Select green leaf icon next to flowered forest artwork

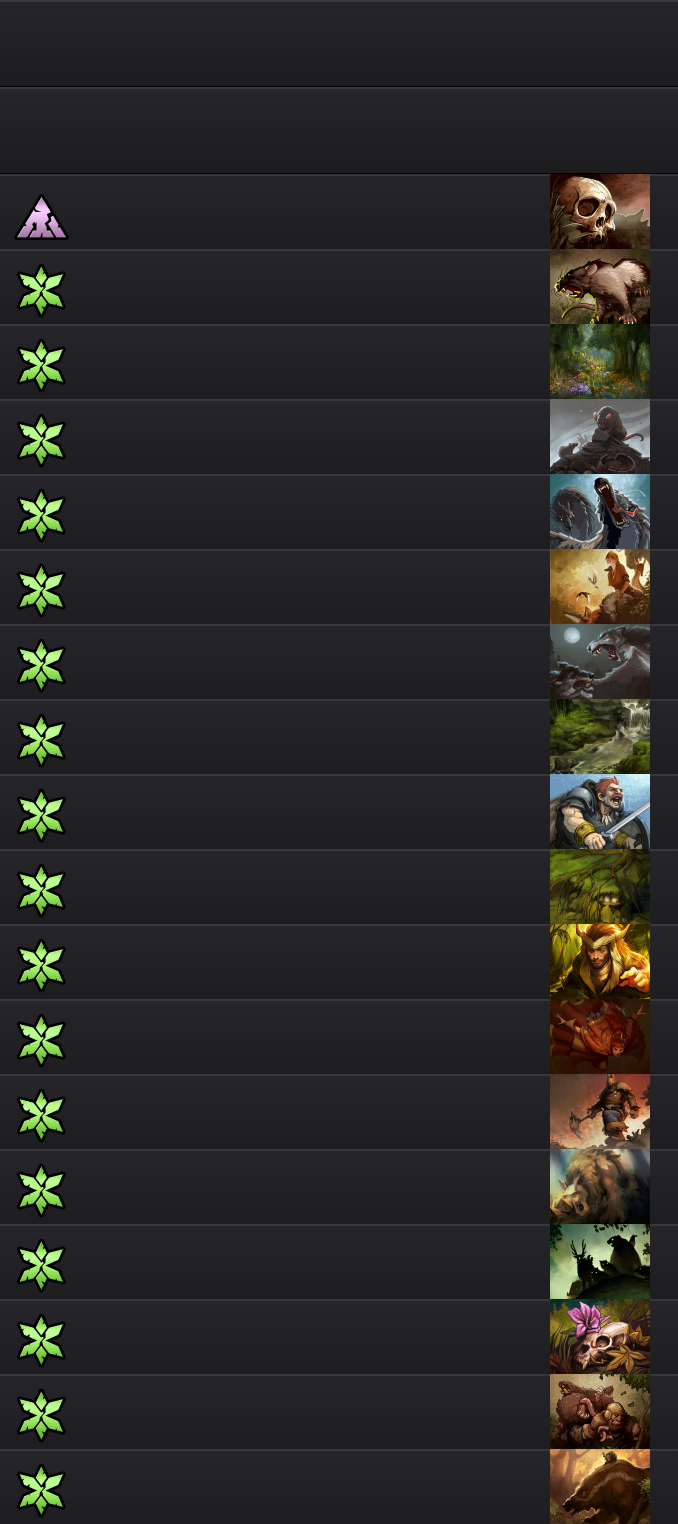[41, 365]
